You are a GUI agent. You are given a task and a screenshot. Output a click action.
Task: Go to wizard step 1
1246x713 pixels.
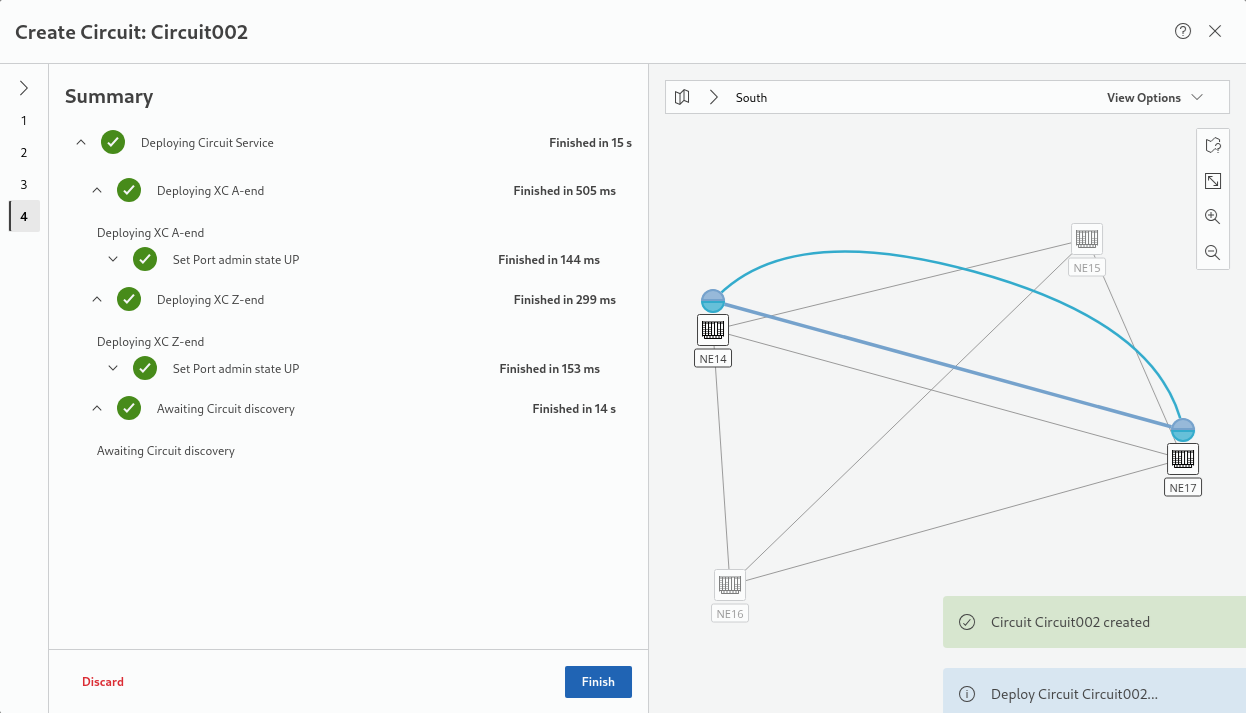[24, 121]
